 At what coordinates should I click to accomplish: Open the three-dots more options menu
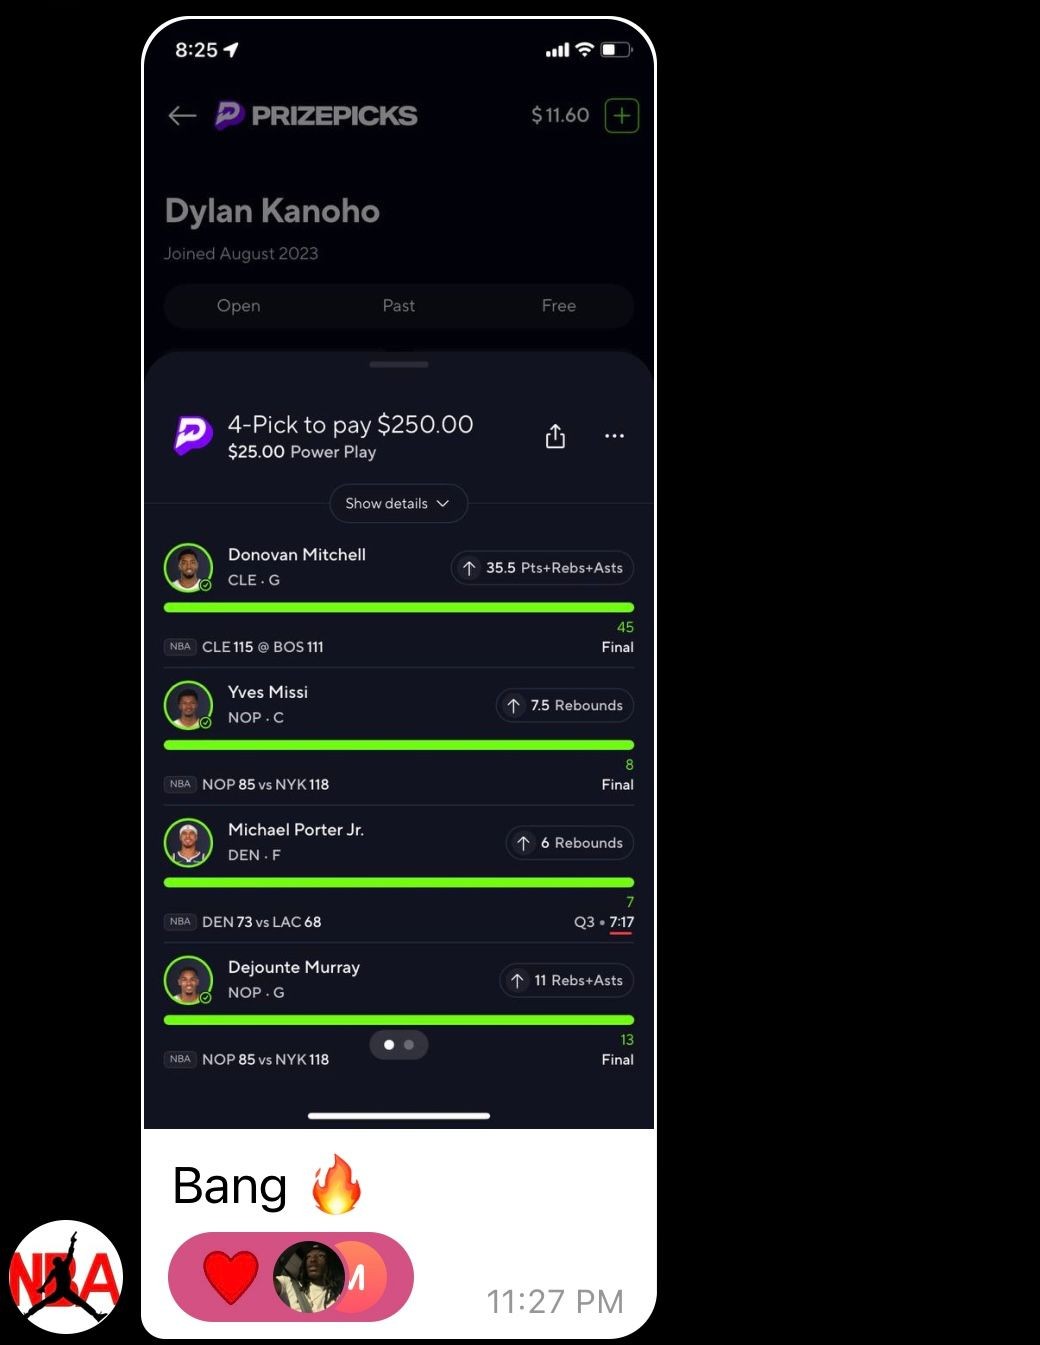pyautogui.click(x=614, y=436)
